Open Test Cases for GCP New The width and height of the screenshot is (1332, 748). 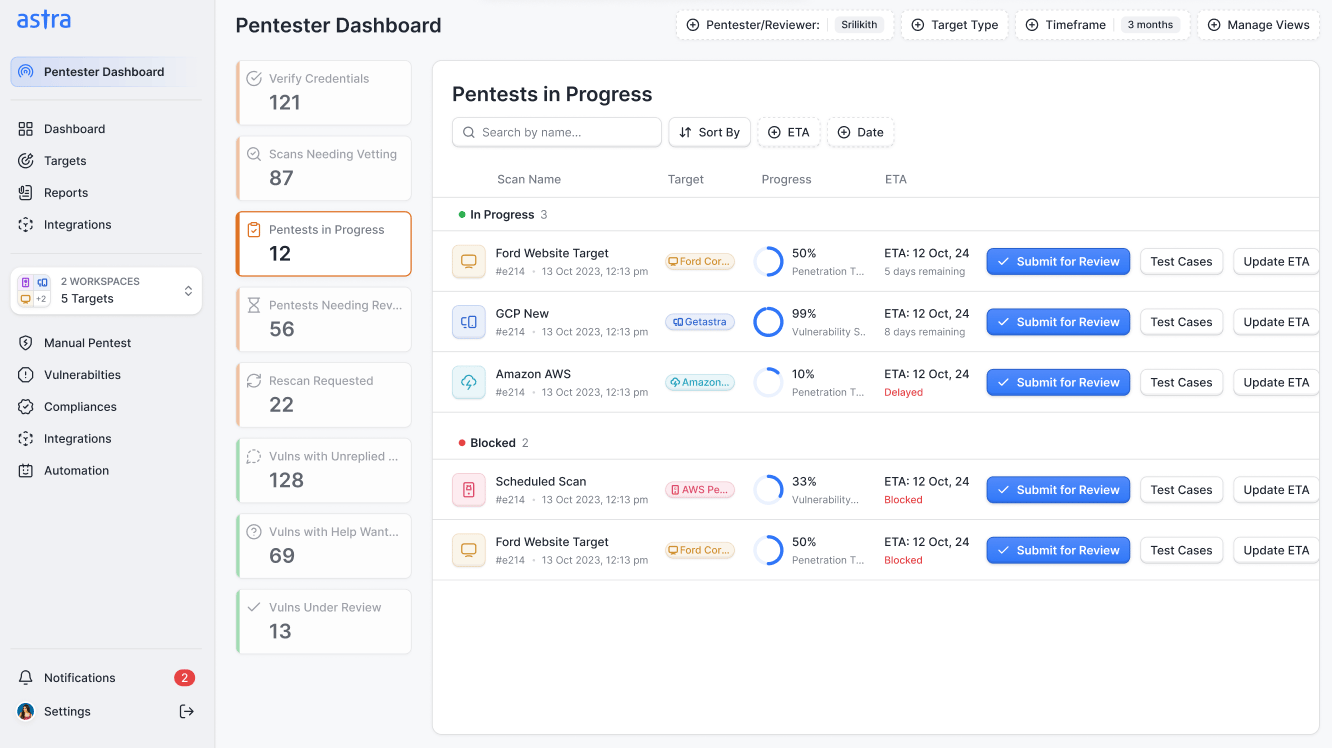pos(1181,322)
